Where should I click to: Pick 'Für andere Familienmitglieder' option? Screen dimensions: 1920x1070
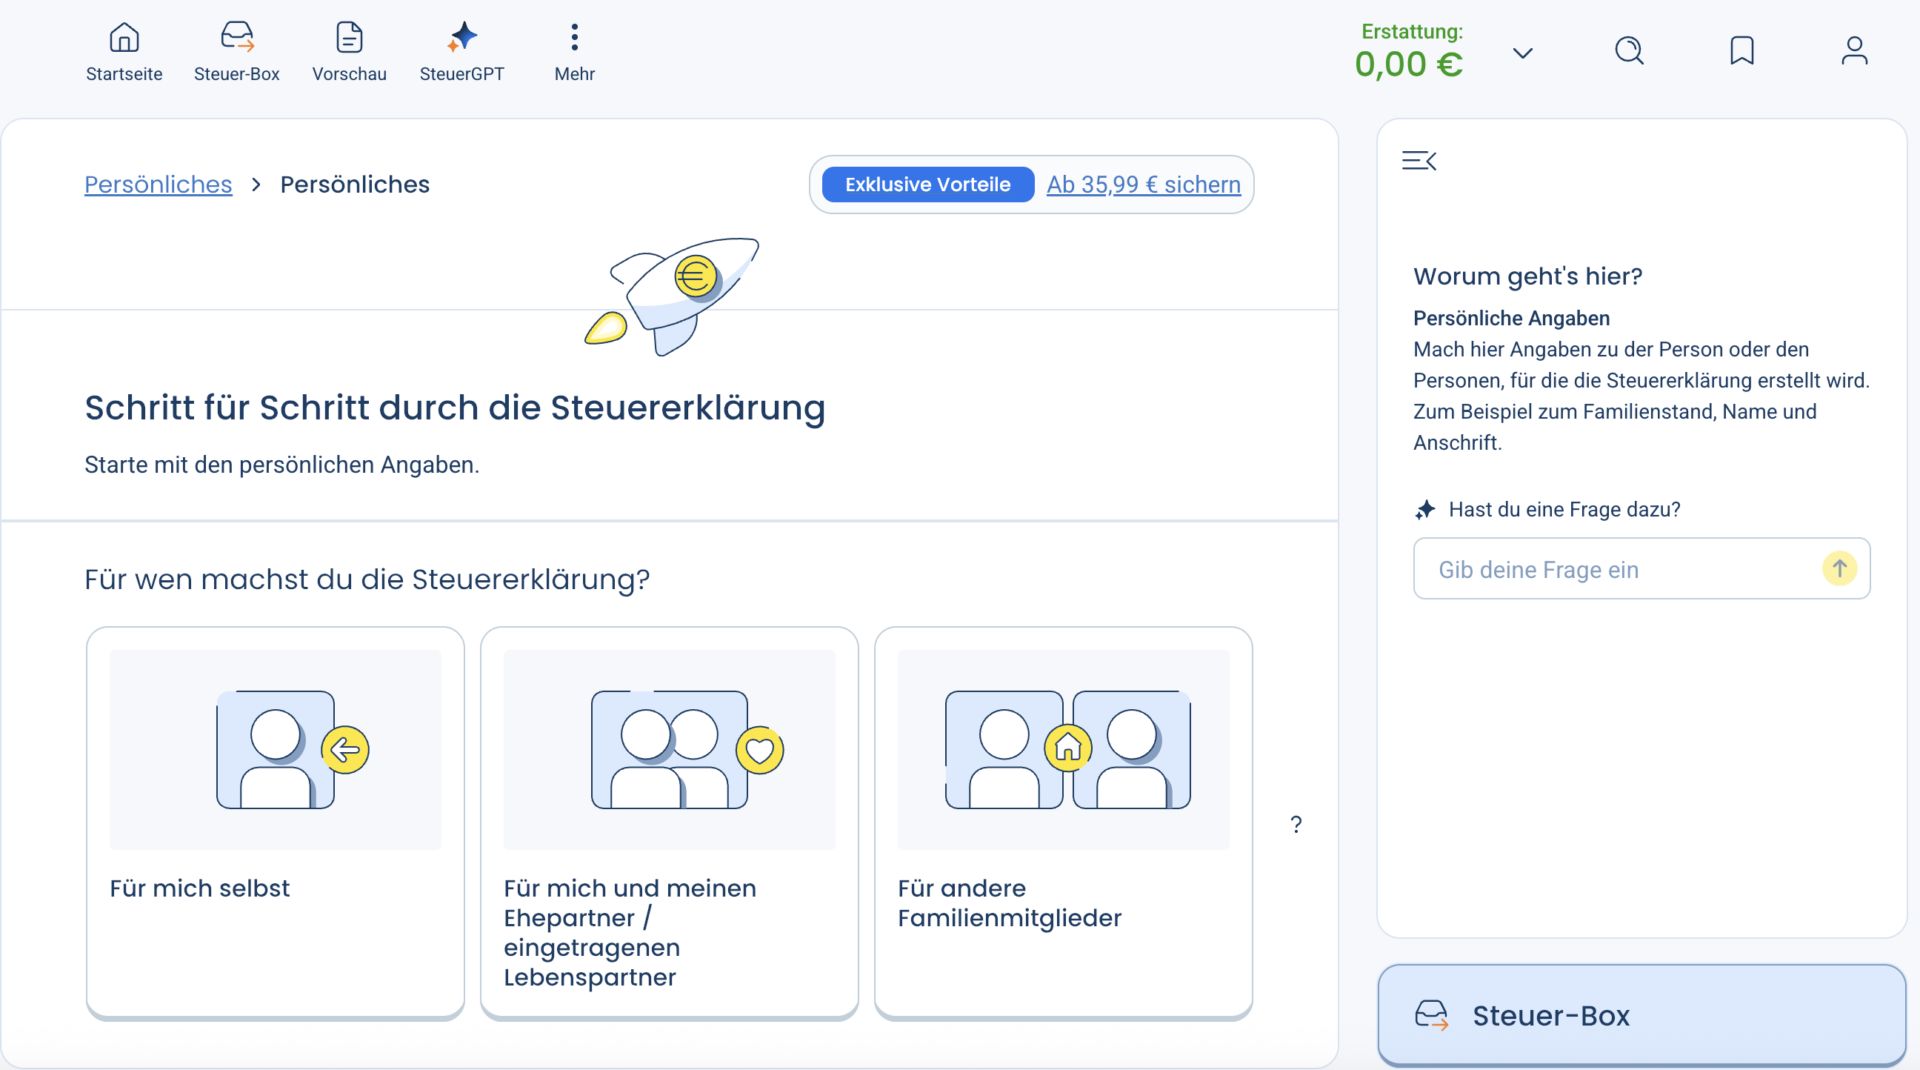pos(1063,822)
